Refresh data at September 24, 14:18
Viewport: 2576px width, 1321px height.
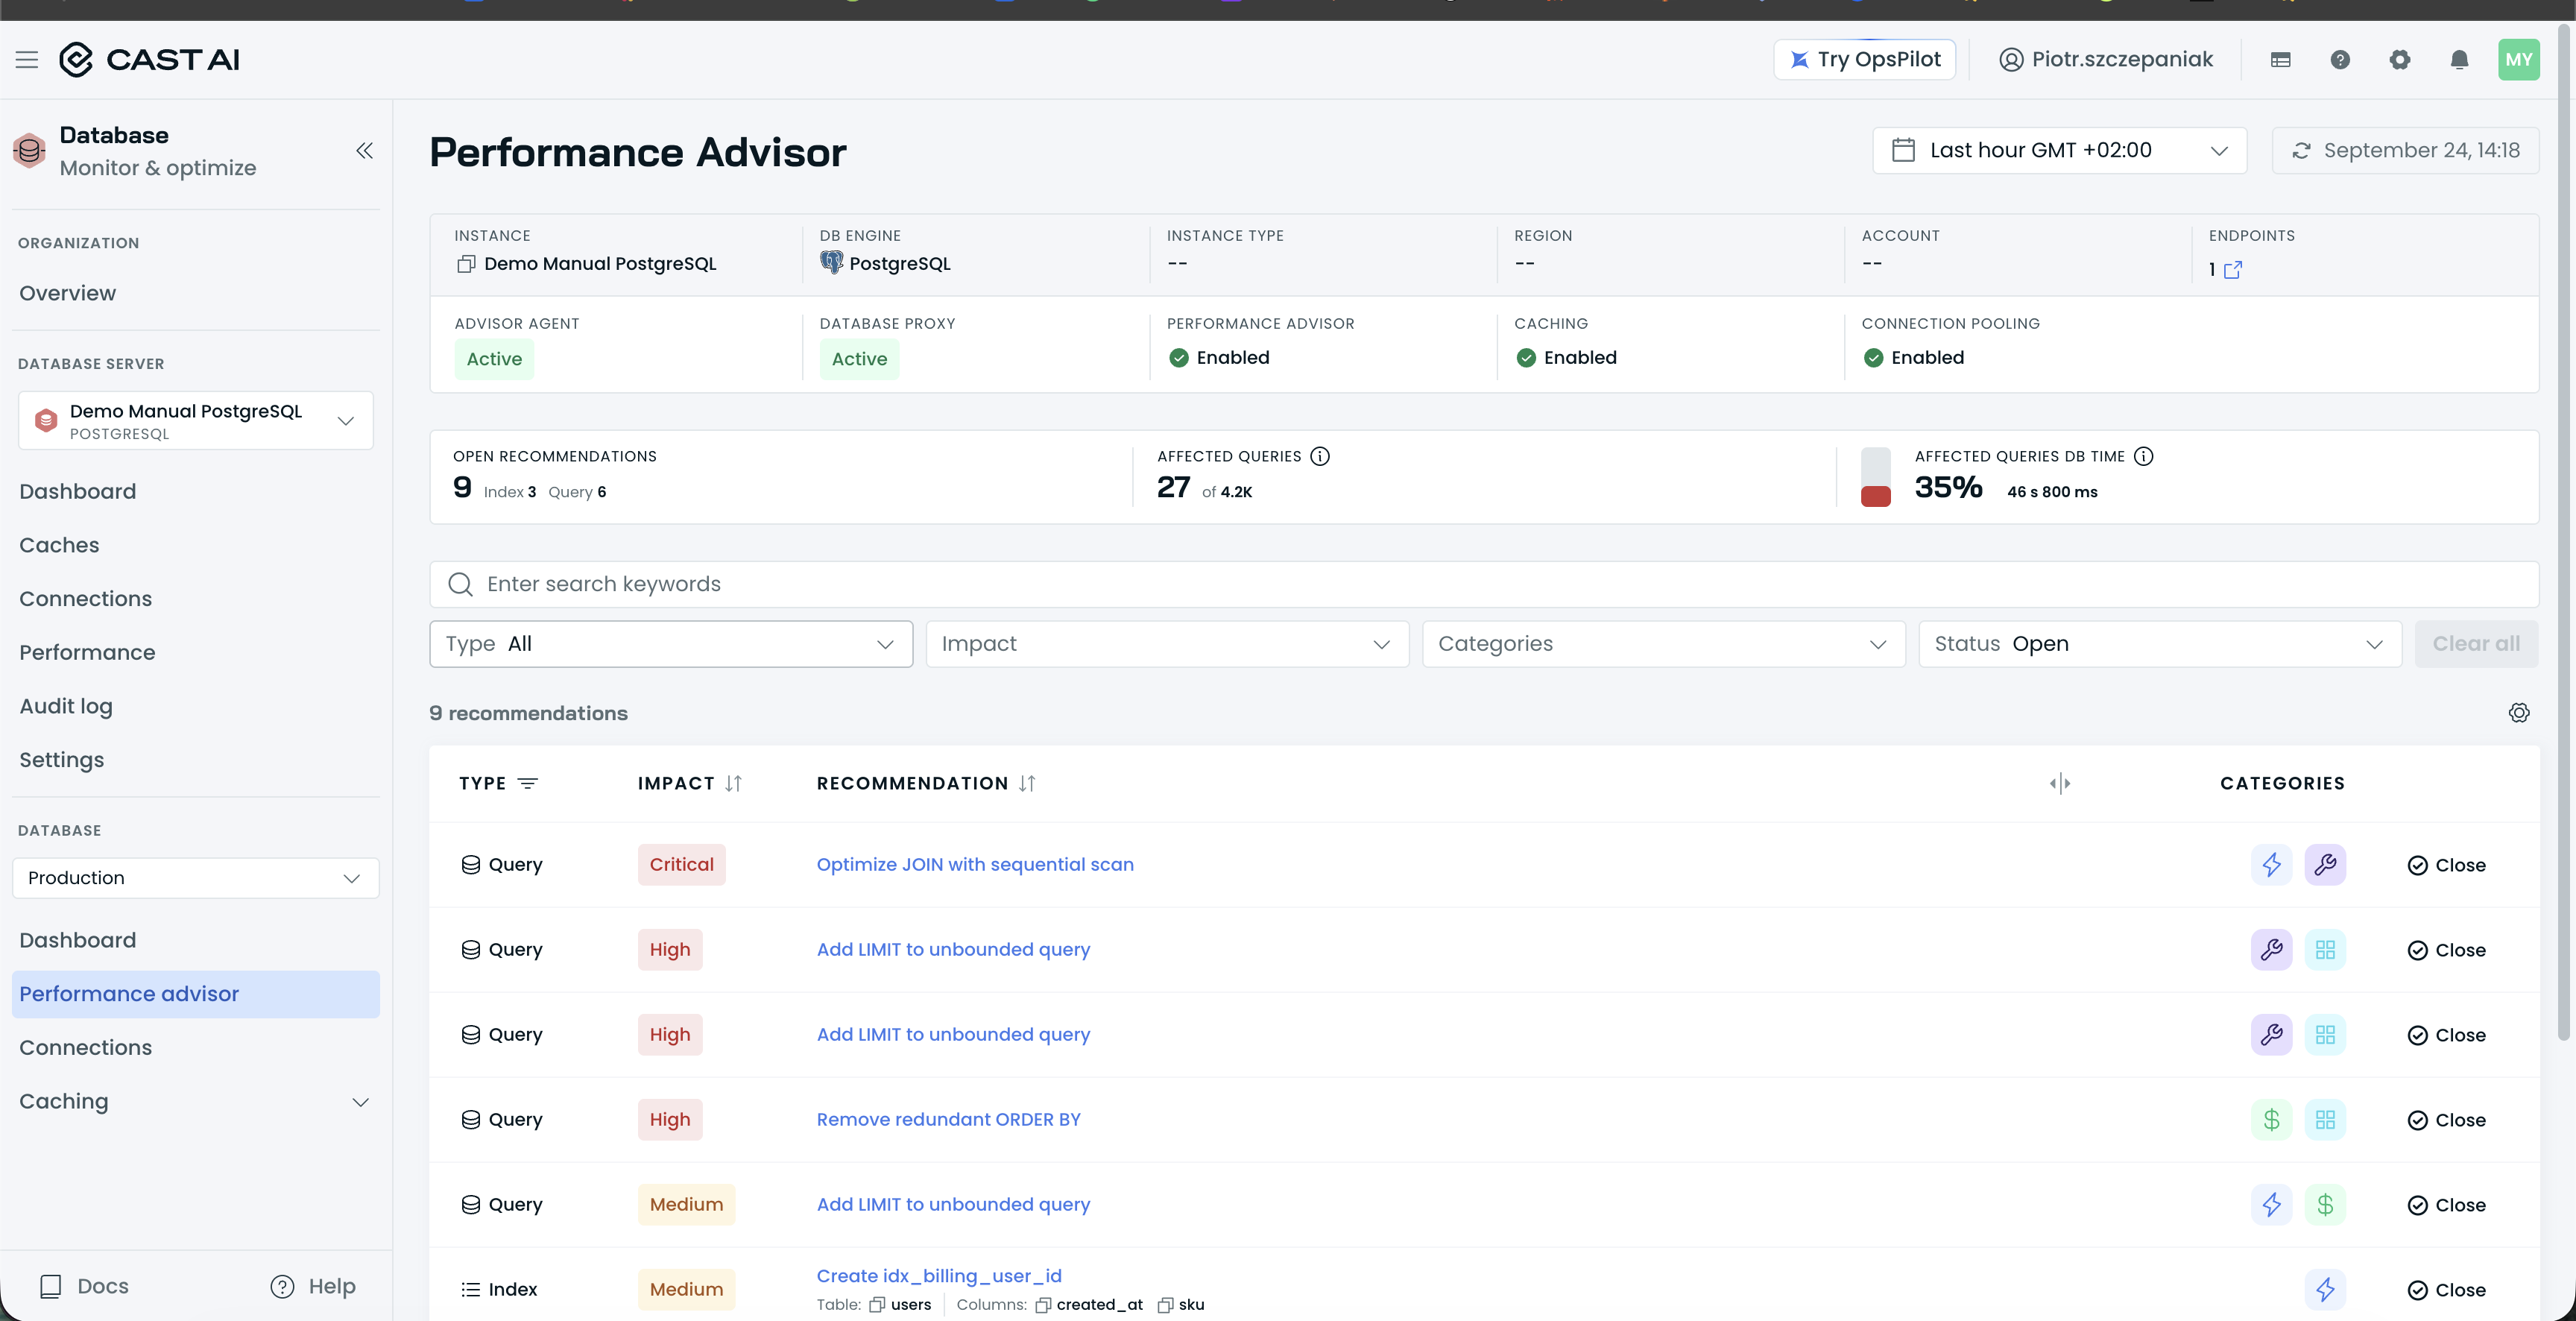click(x=2405, y=151)
